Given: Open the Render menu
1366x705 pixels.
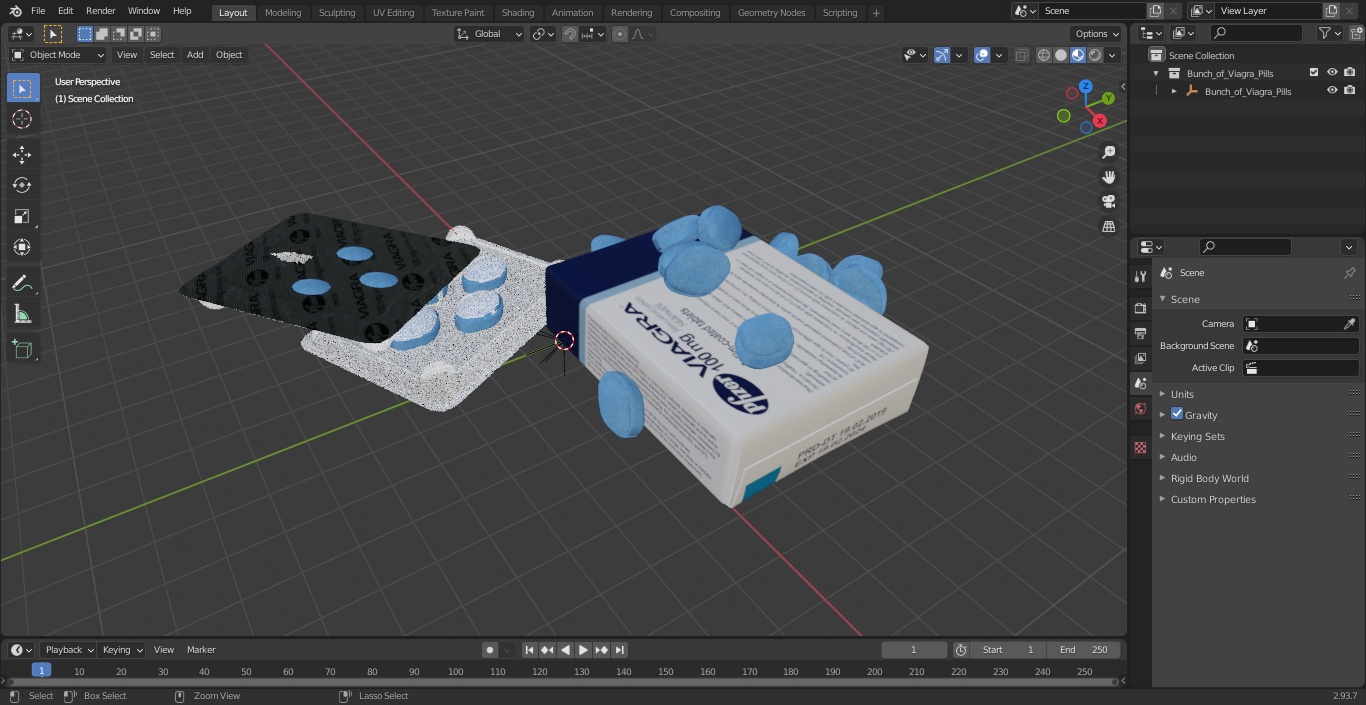Looking at the screenshot, I should click(100, 11).
